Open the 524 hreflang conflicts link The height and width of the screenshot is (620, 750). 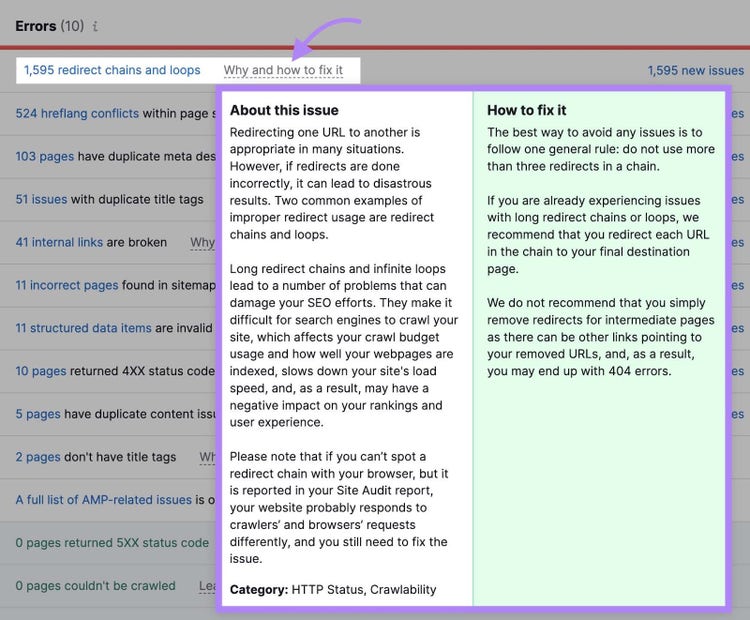click(x=77, y=113)
